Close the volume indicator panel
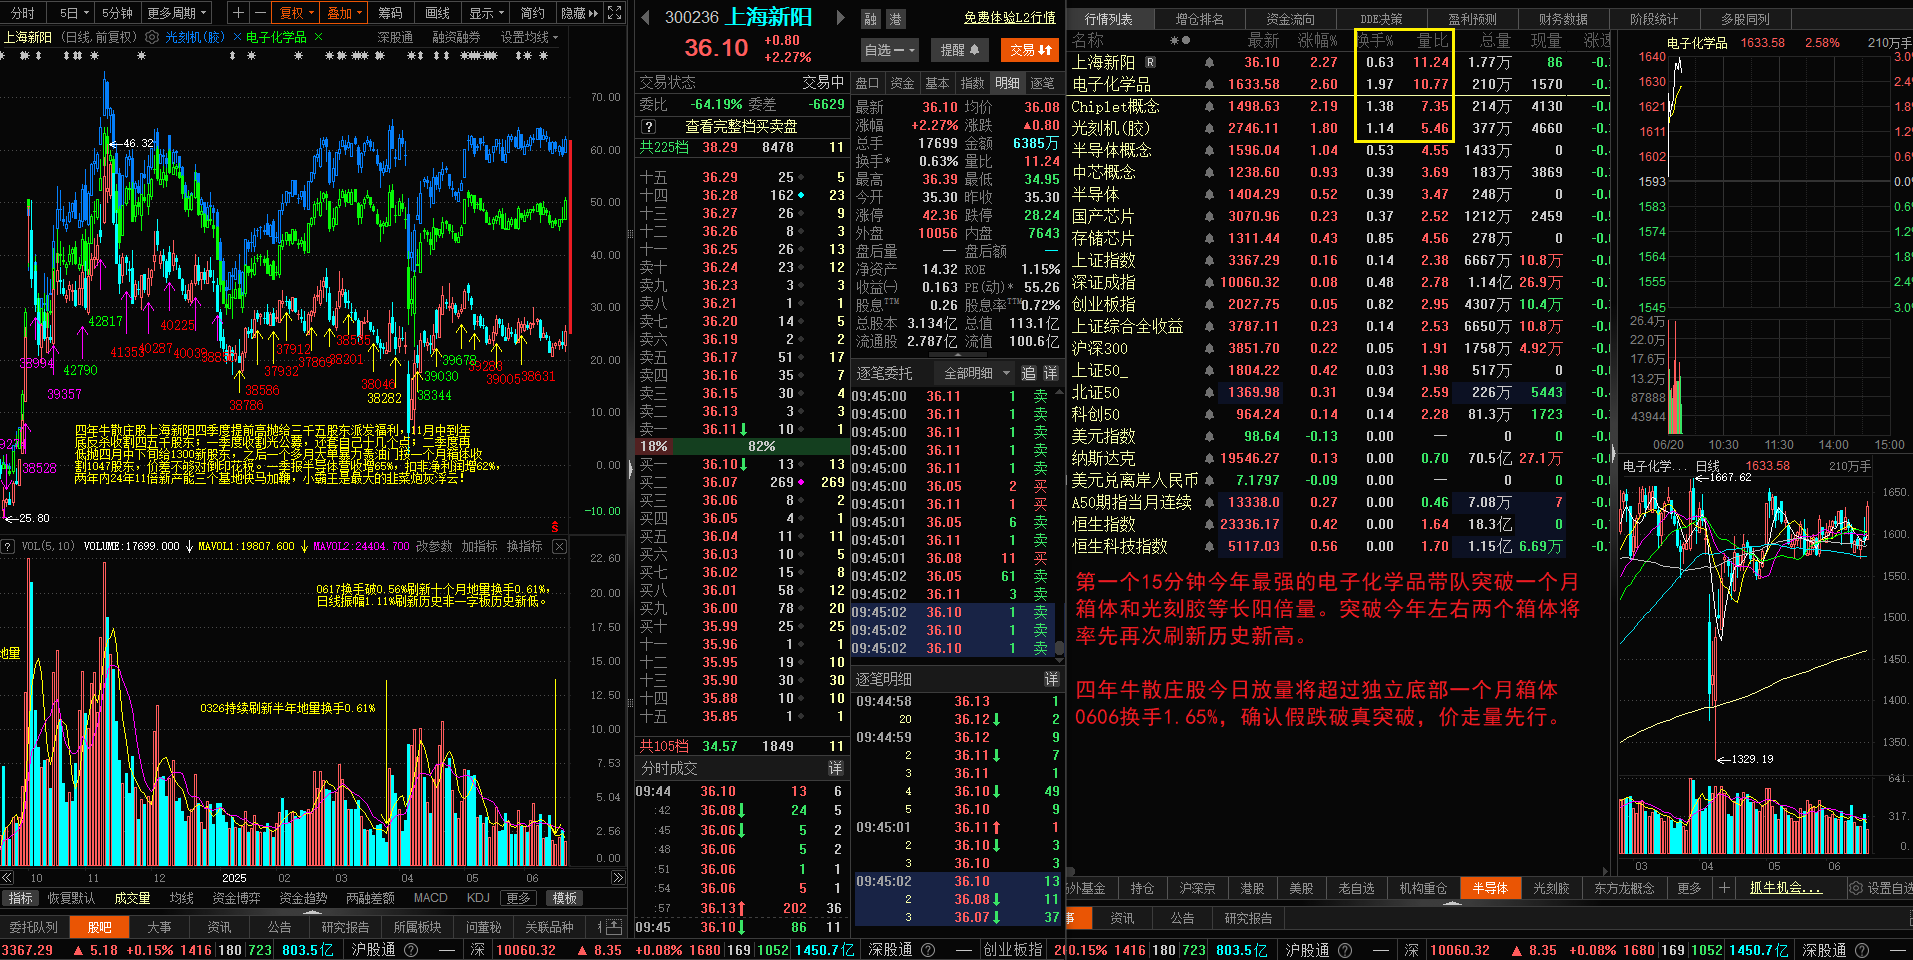The width and height of the screenshot is (1913, 960). pyautogui.click(x=560, y=546)
